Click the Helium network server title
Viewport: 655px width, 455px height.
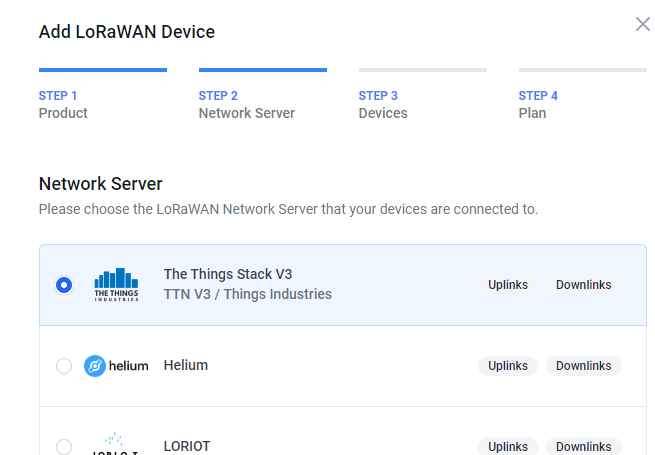186,365
